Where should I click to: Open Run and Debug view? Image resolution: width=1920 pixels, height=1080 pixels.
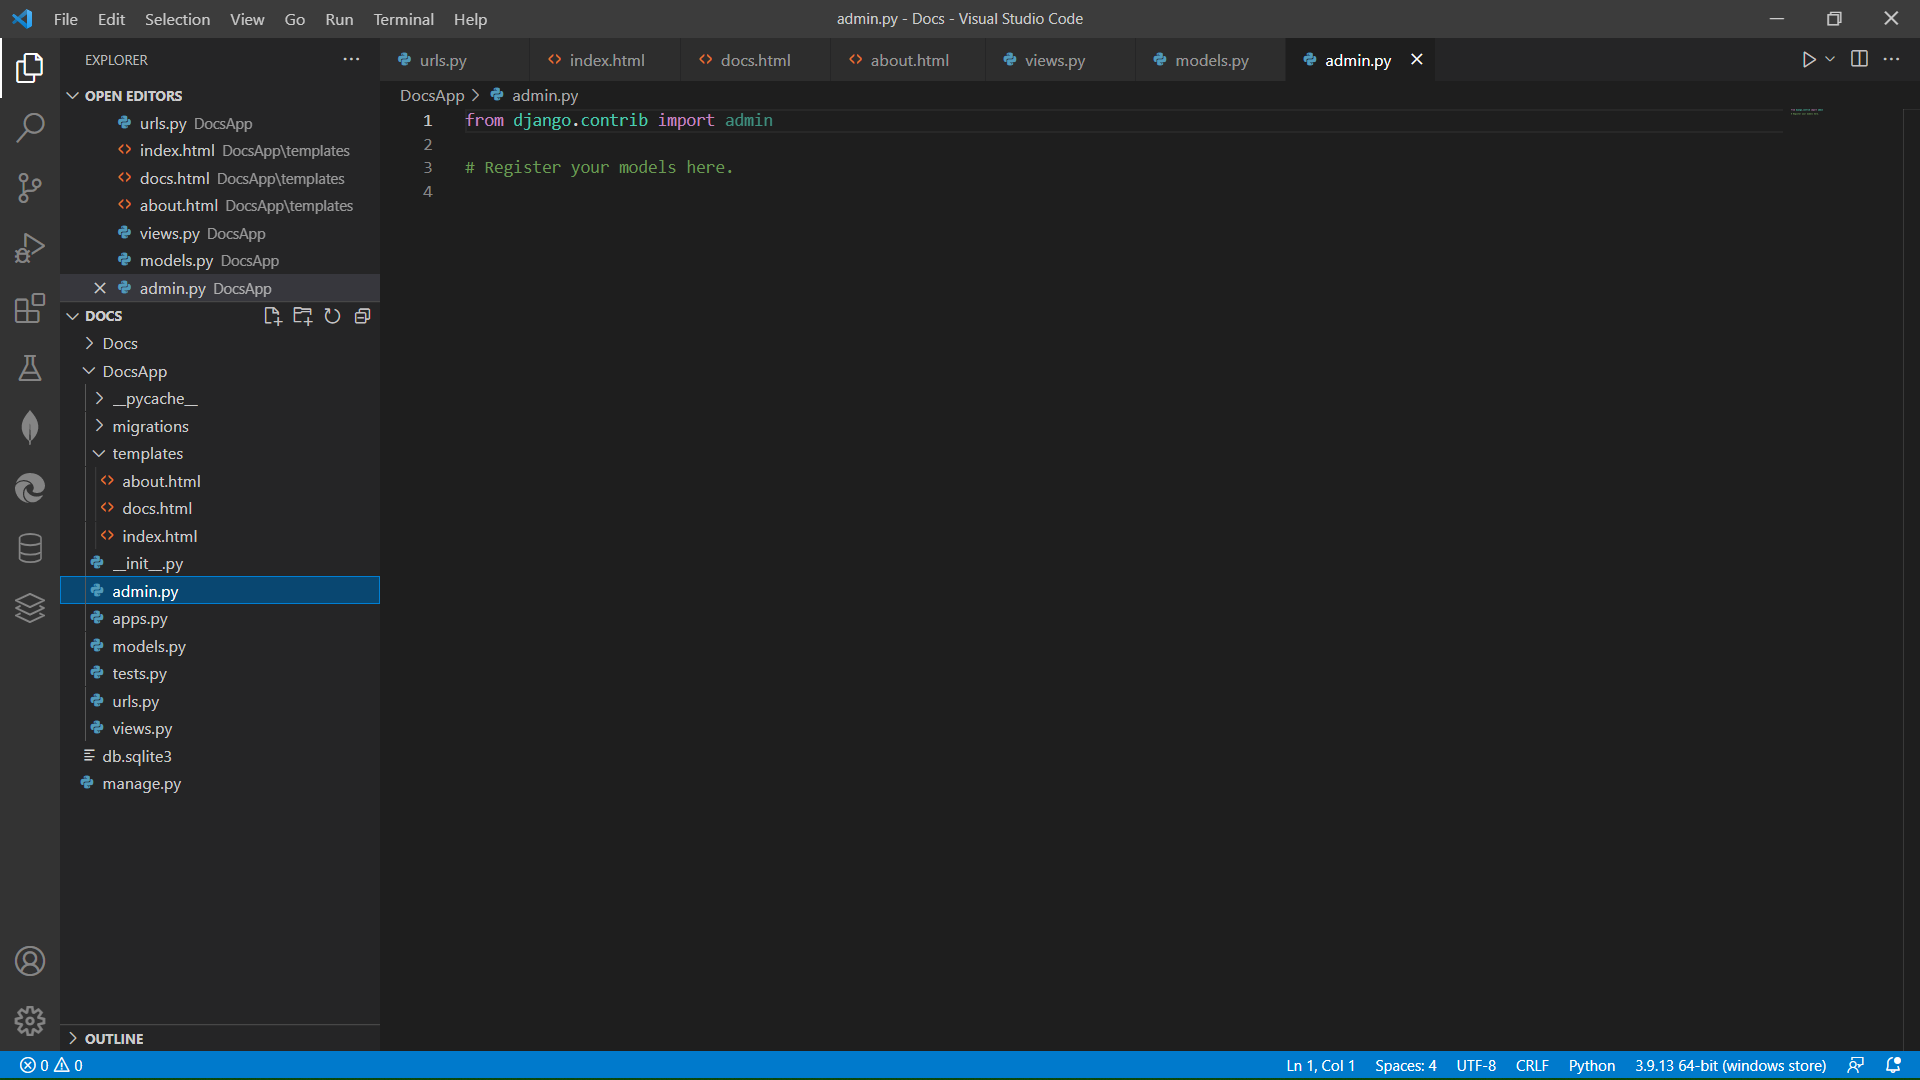(30, 247)
